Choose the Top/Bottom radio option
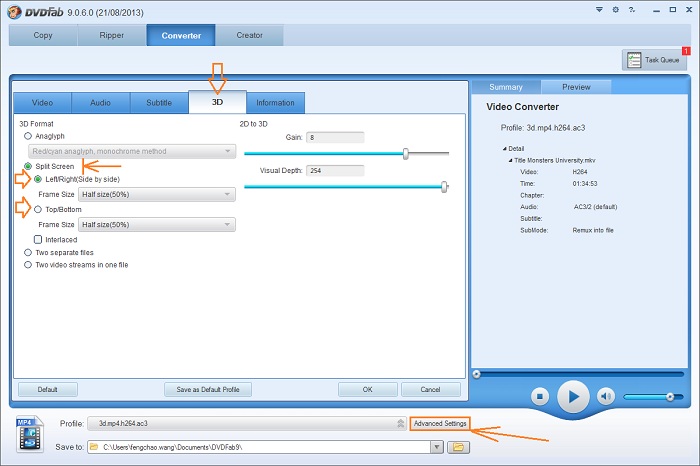 tap(38, 209)
